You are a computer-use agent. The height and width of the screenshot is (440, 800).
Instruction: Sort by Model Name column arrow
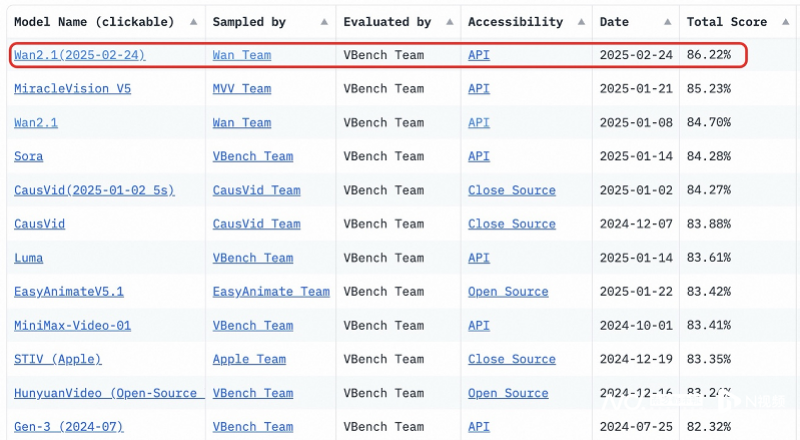pyautogui.click(x=193, y=22)
